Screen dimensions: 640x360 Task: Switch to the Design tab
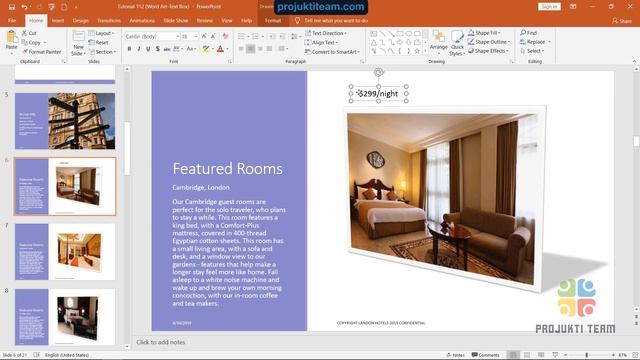tap(80, 20)
